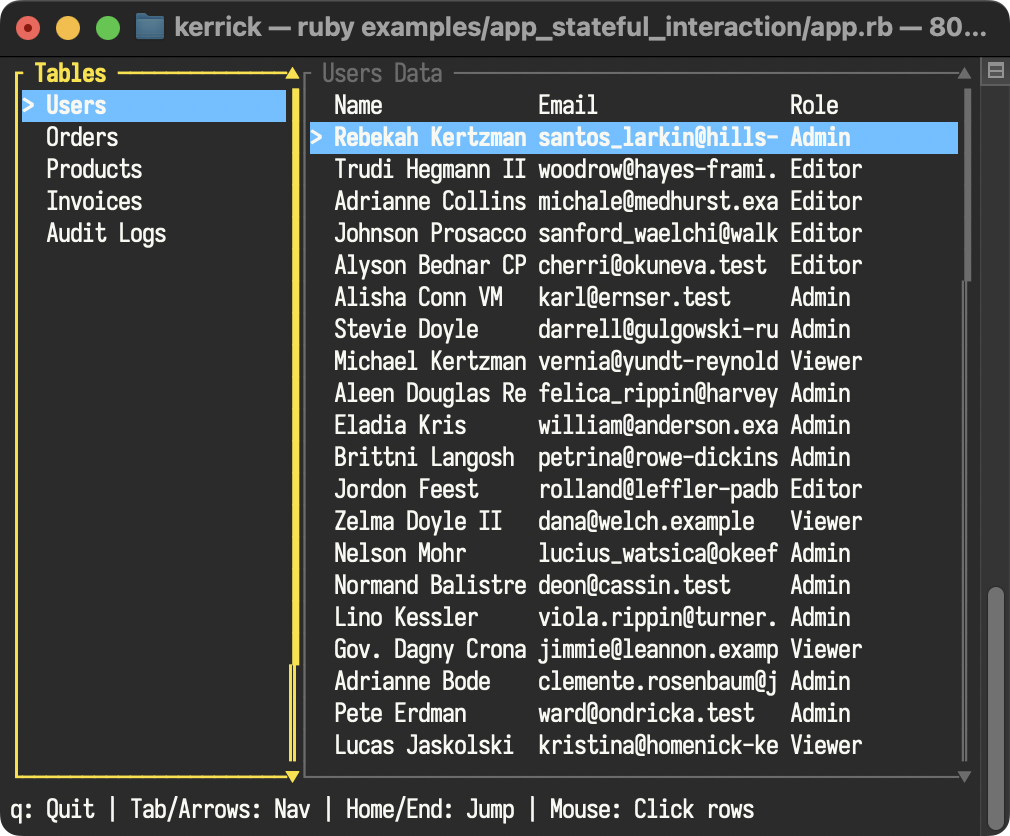Click email karl@ernser.test
The height and width of the screenshot is (836, 1010).
tap(634, 298)
